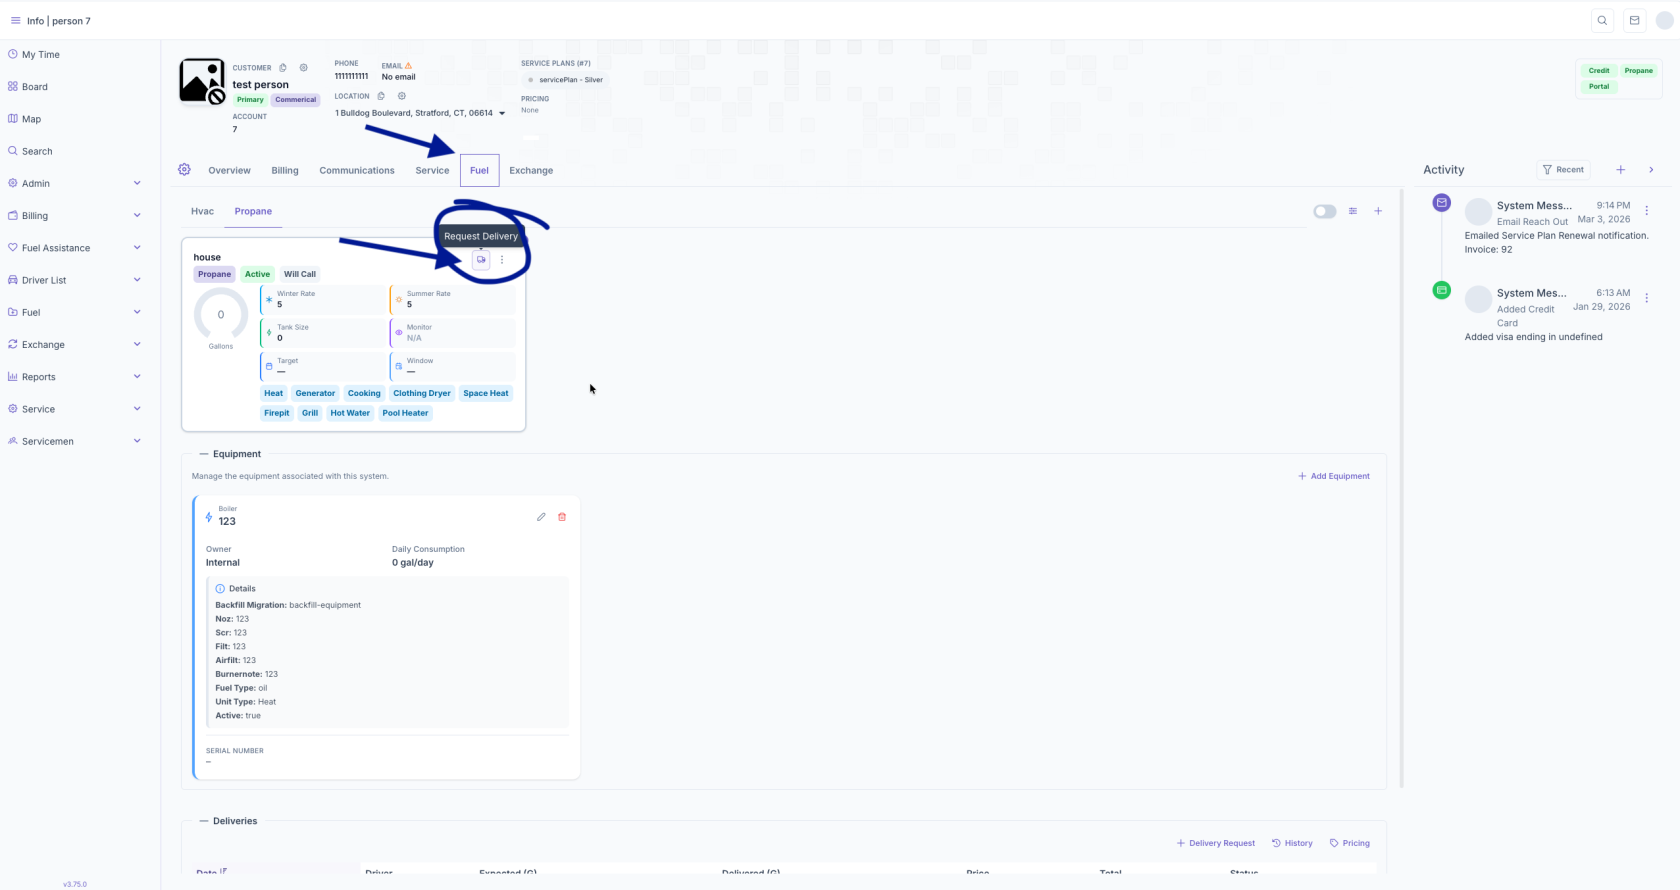Filter activity with the Recent button
Screen dimensions: 1680x890
coord(1563,170)
